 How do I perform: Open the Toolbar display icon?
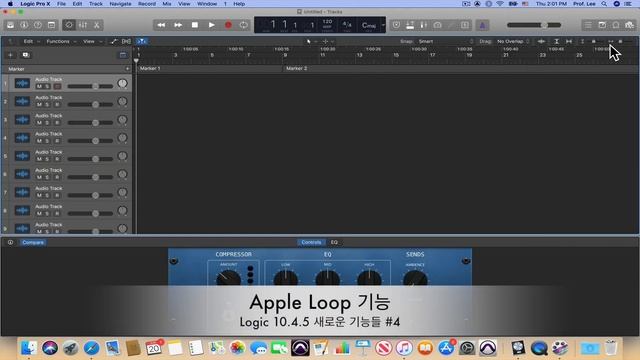pos(51,25)
